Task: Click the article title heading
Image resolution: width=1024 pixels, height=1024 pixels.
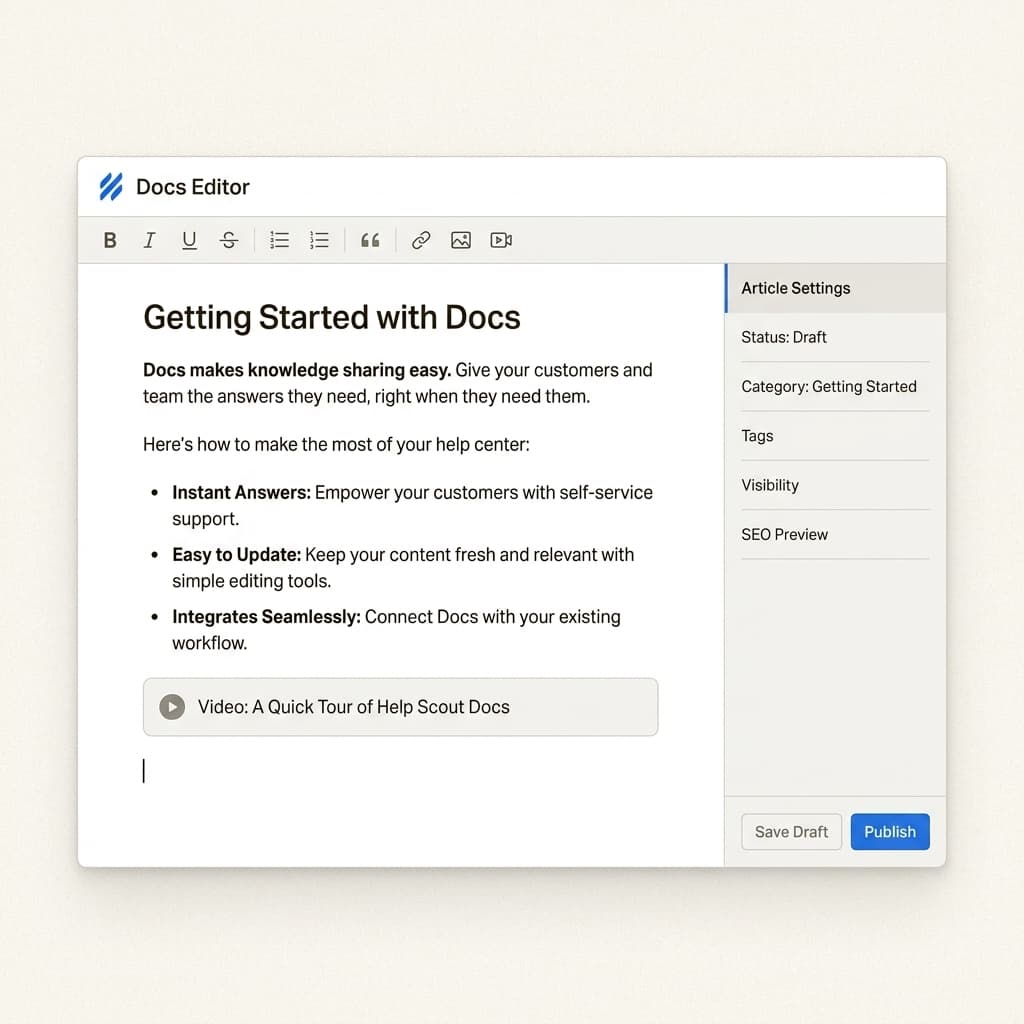Action: pos(332,317)
